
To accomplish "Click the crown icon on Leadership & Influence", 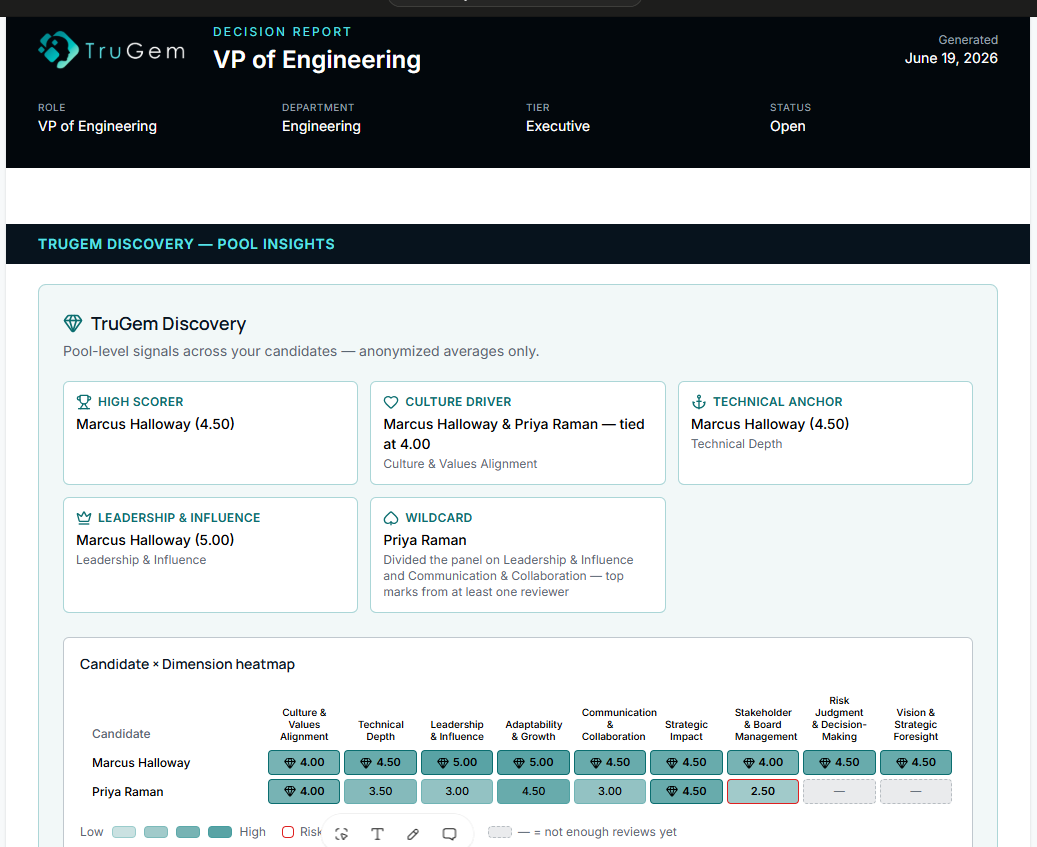I will [x=84, y=518].
